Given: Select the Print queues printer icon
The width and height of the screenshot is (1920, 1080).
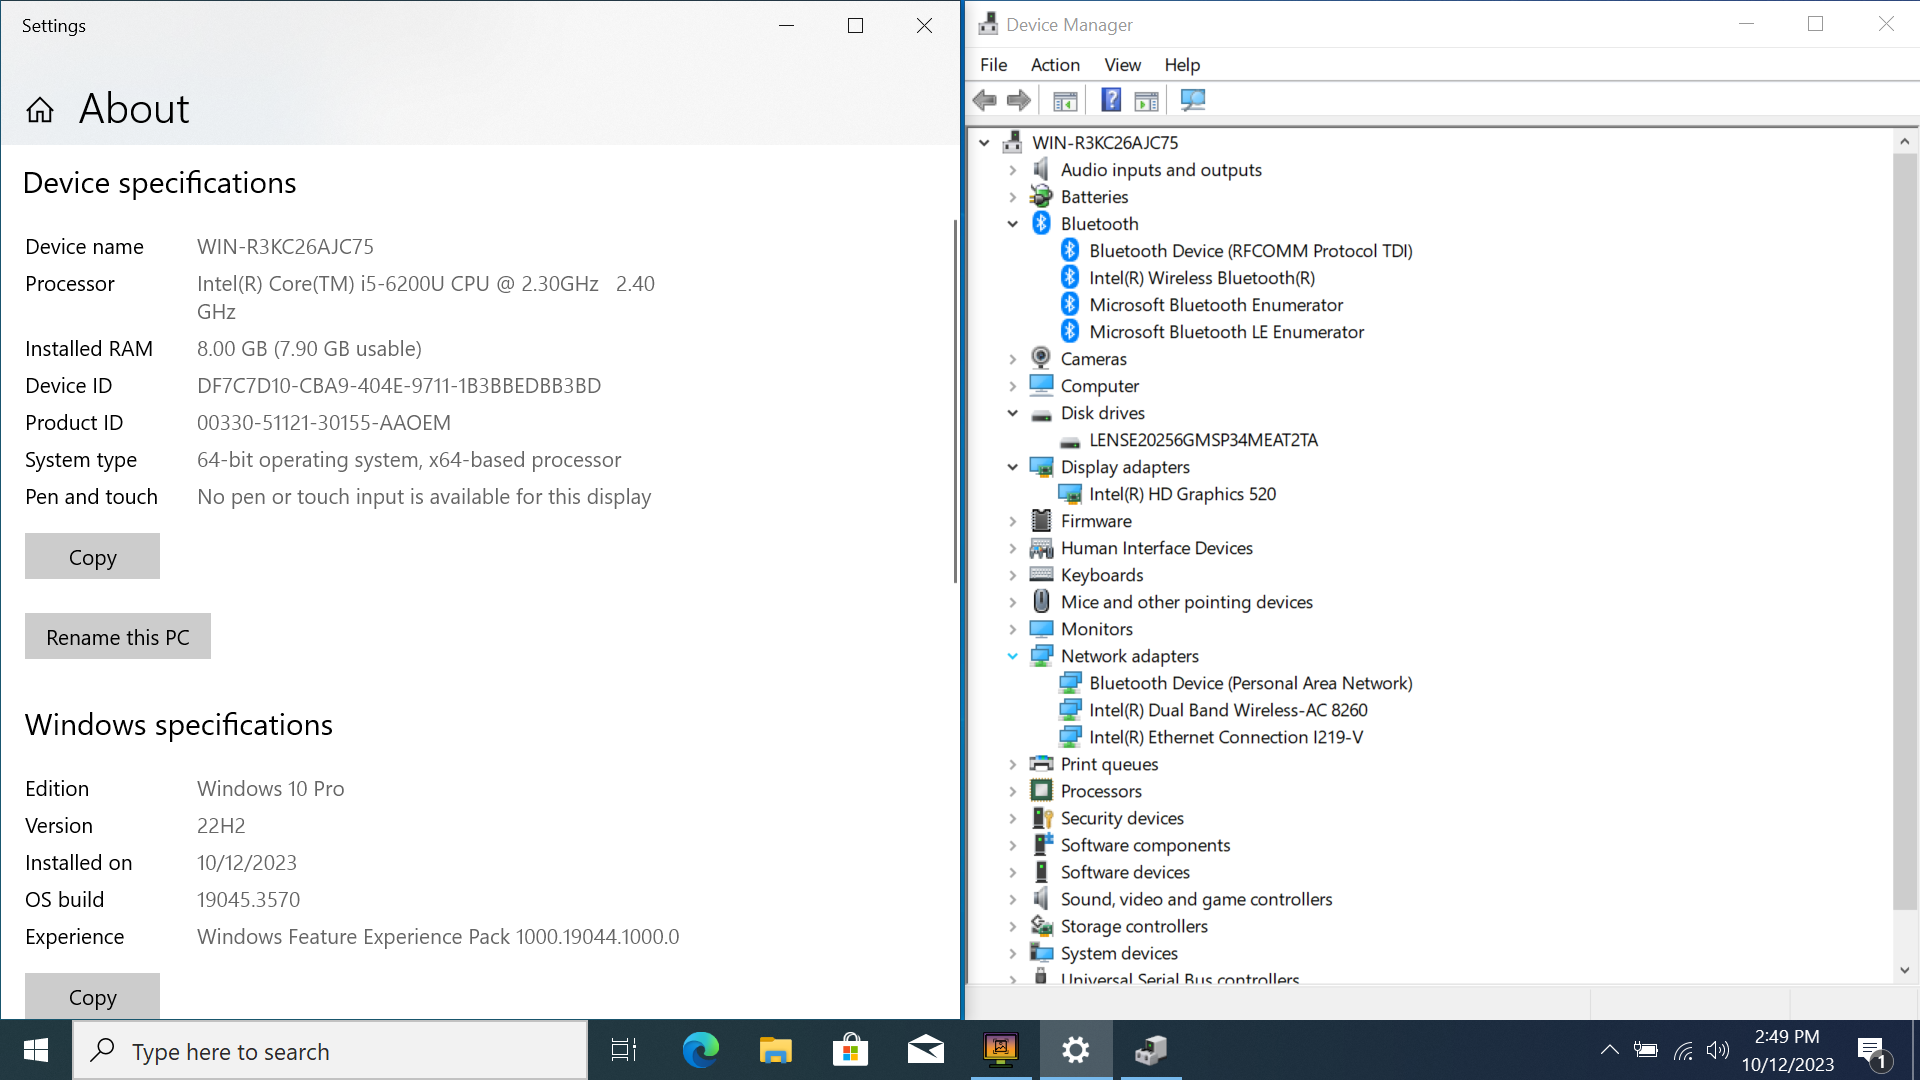Looking at the screenshot, I should click(x=1041, y=763).
